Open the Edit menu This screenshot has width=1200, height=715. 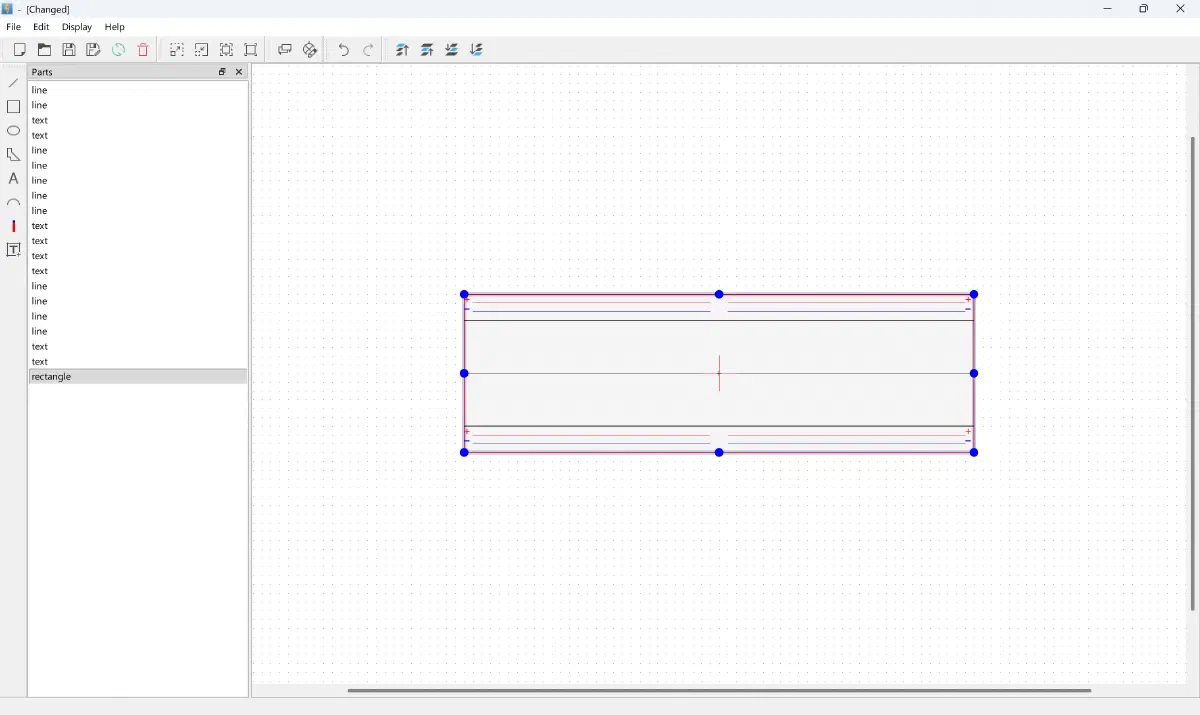coord(41,27)
